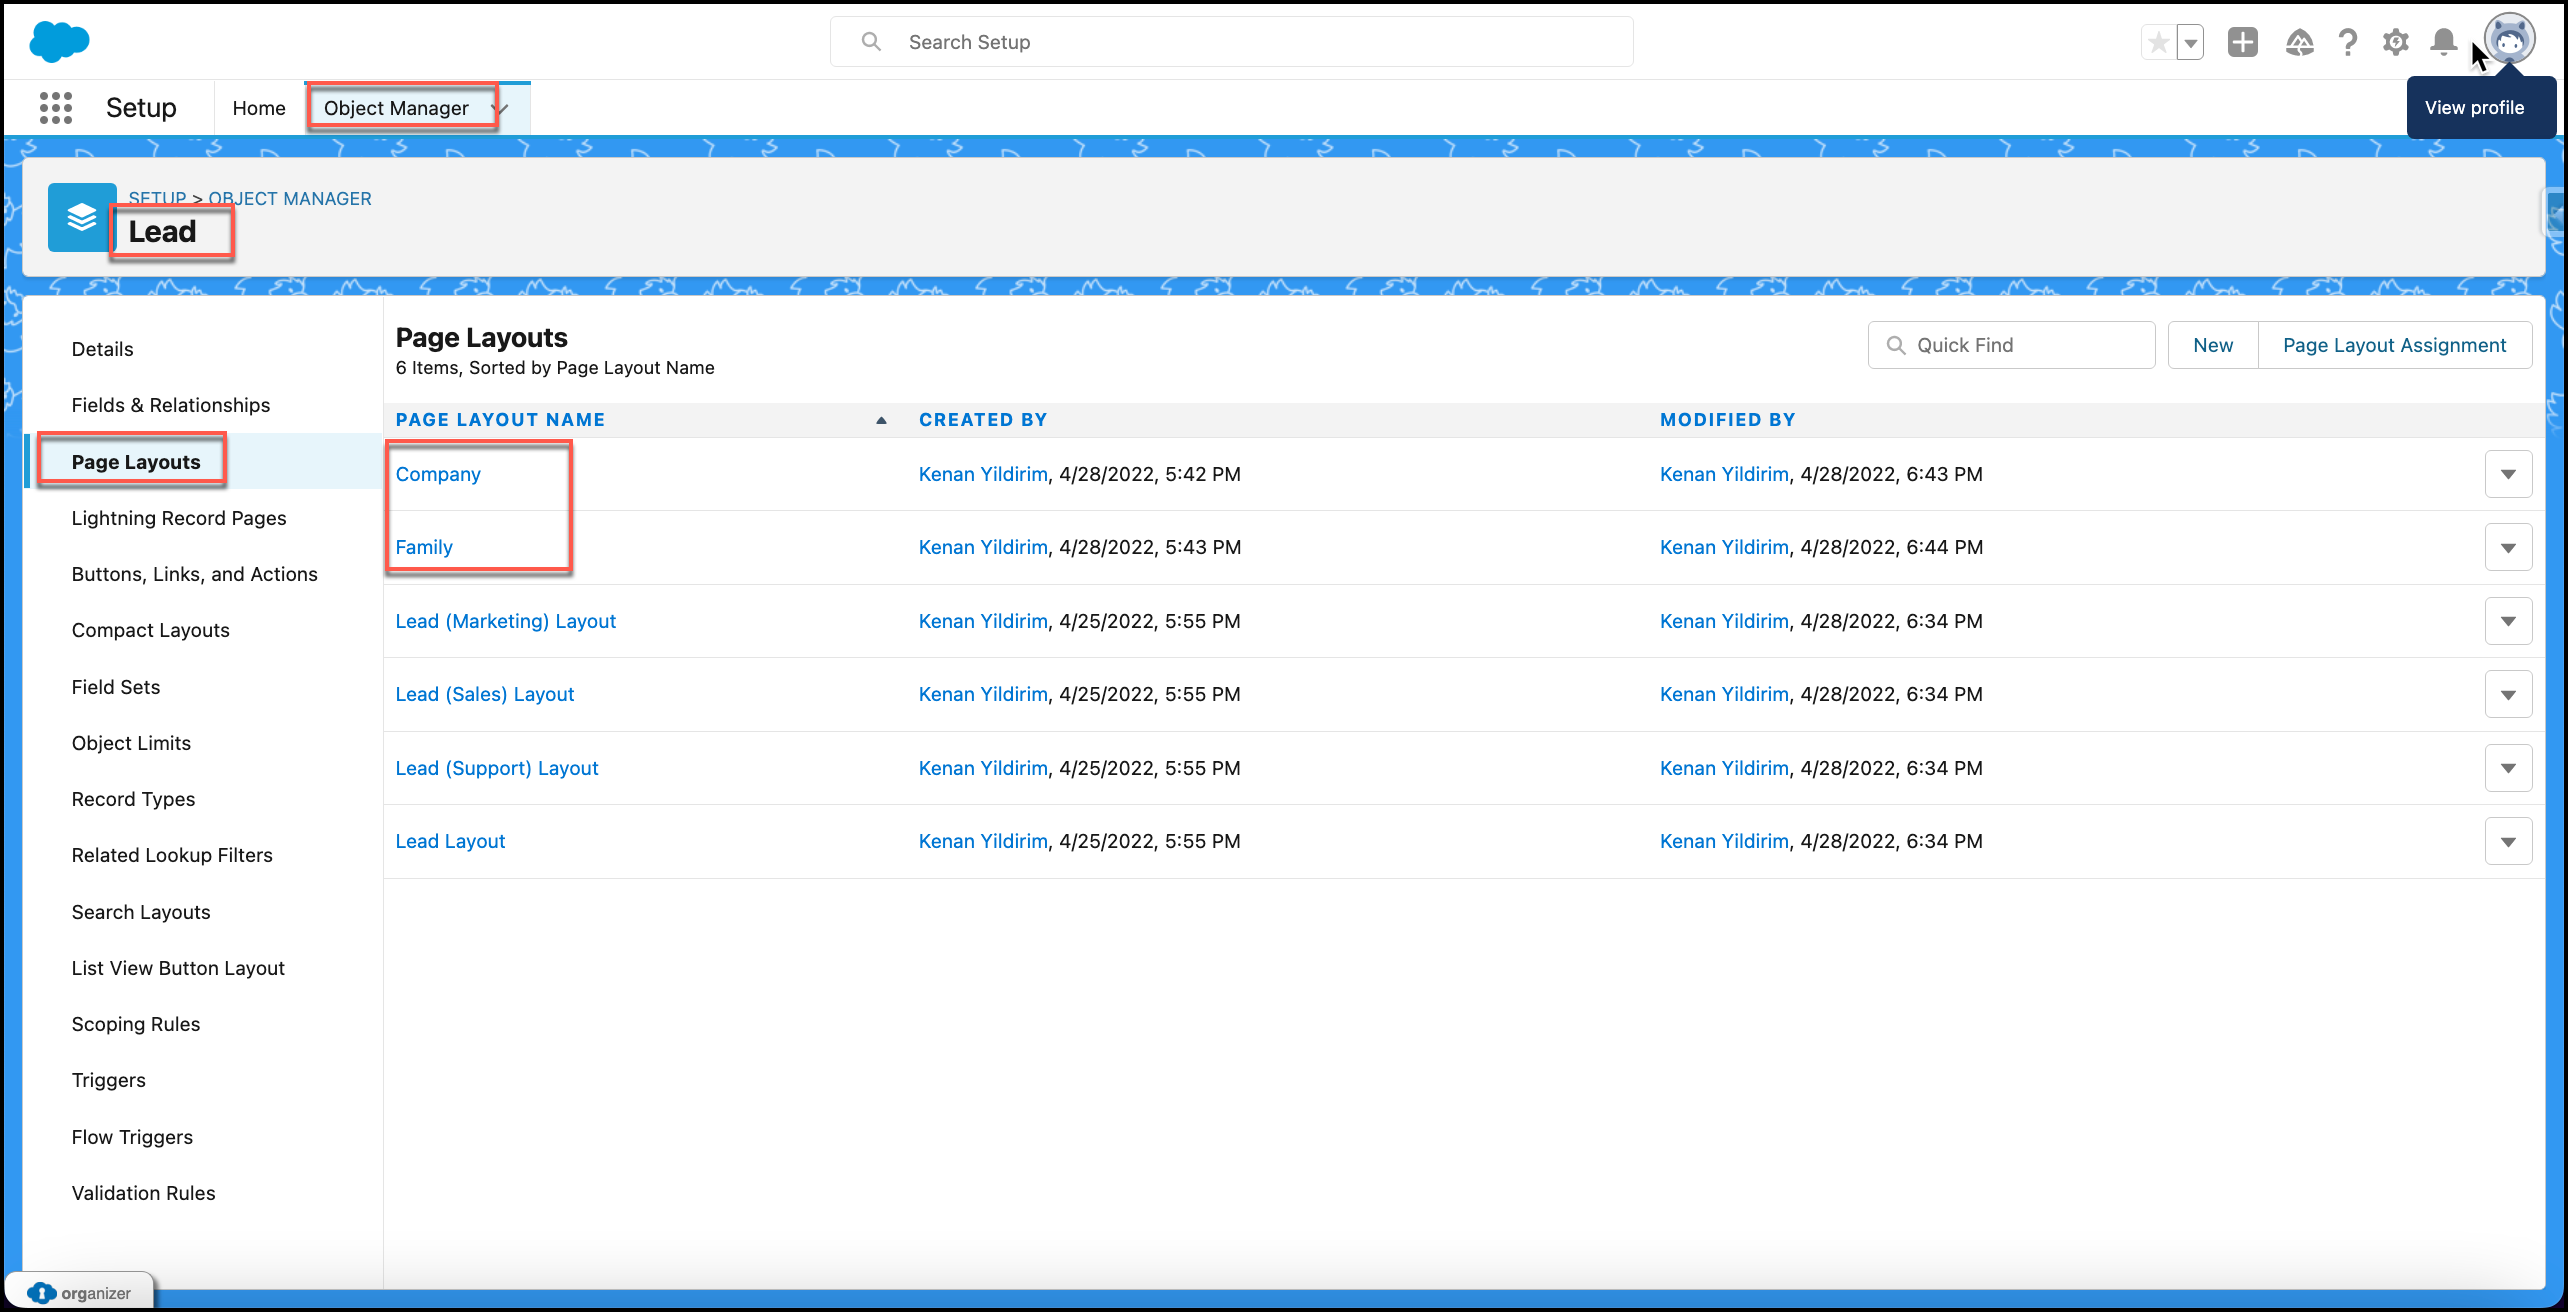This screenshot has width=2568, height=1312.
Task: Open actions dropdown for Company layout
Action: pyautogui.click(x=2508, y=474)
